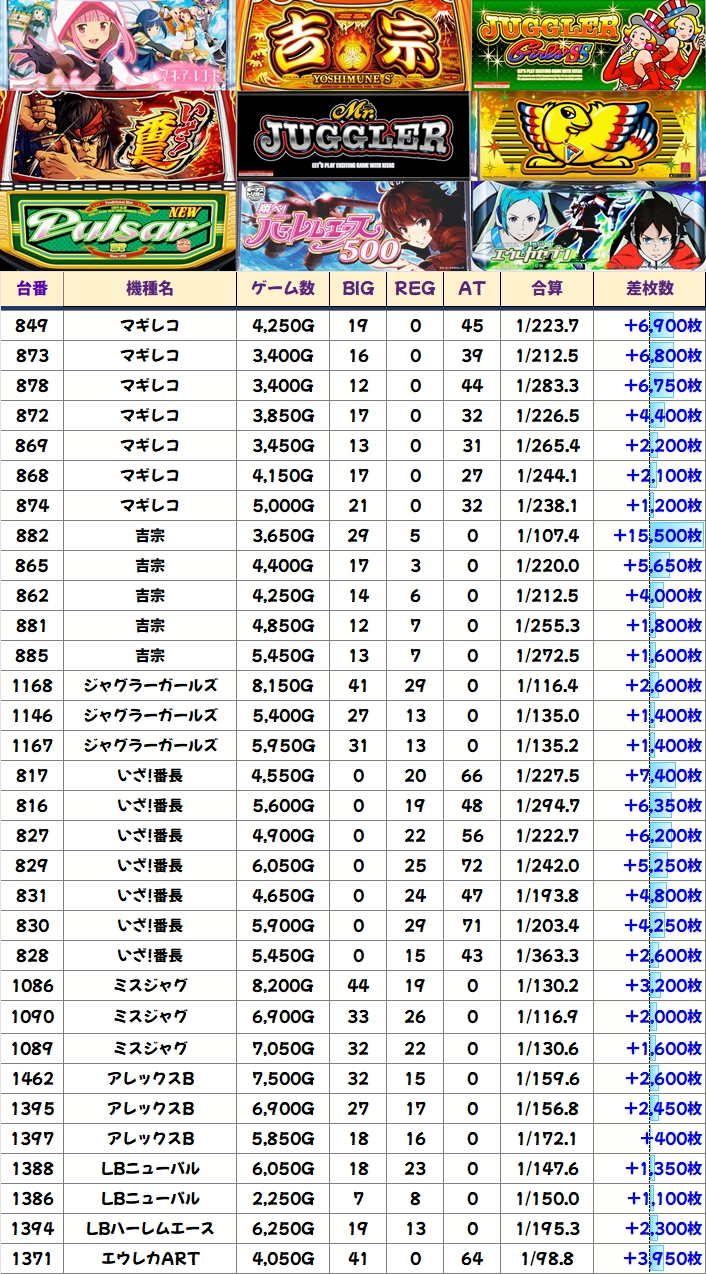Select the ゲーム数 column header
706x1274 pixels.
point(284,289)
